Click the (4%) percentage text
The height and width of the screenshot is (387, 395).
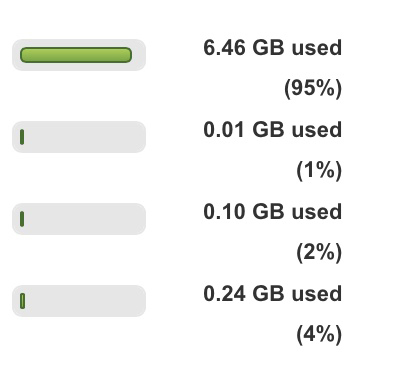click(x=319, y=334)
